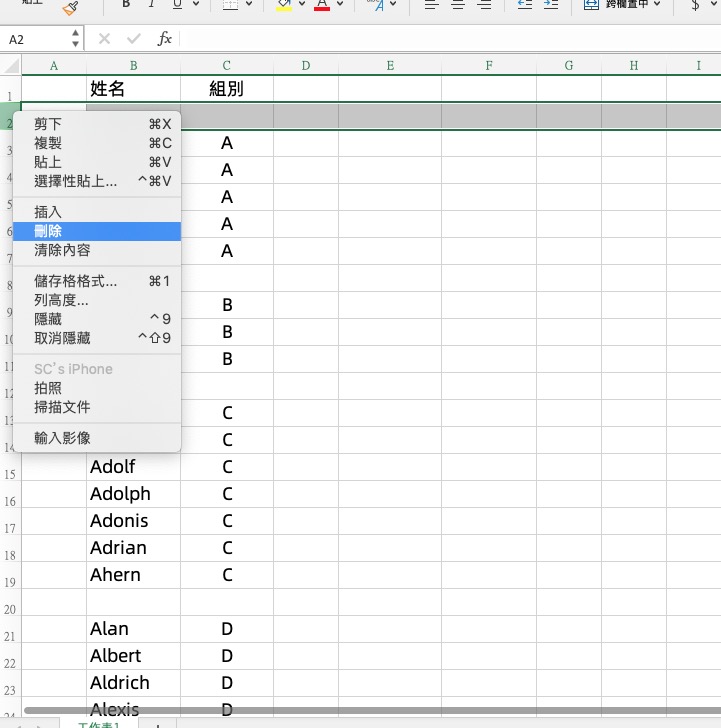The height and width of the screenshot is (728, 721).
Task: Select the cell containing Albert
Action: [x=133, y=656]
